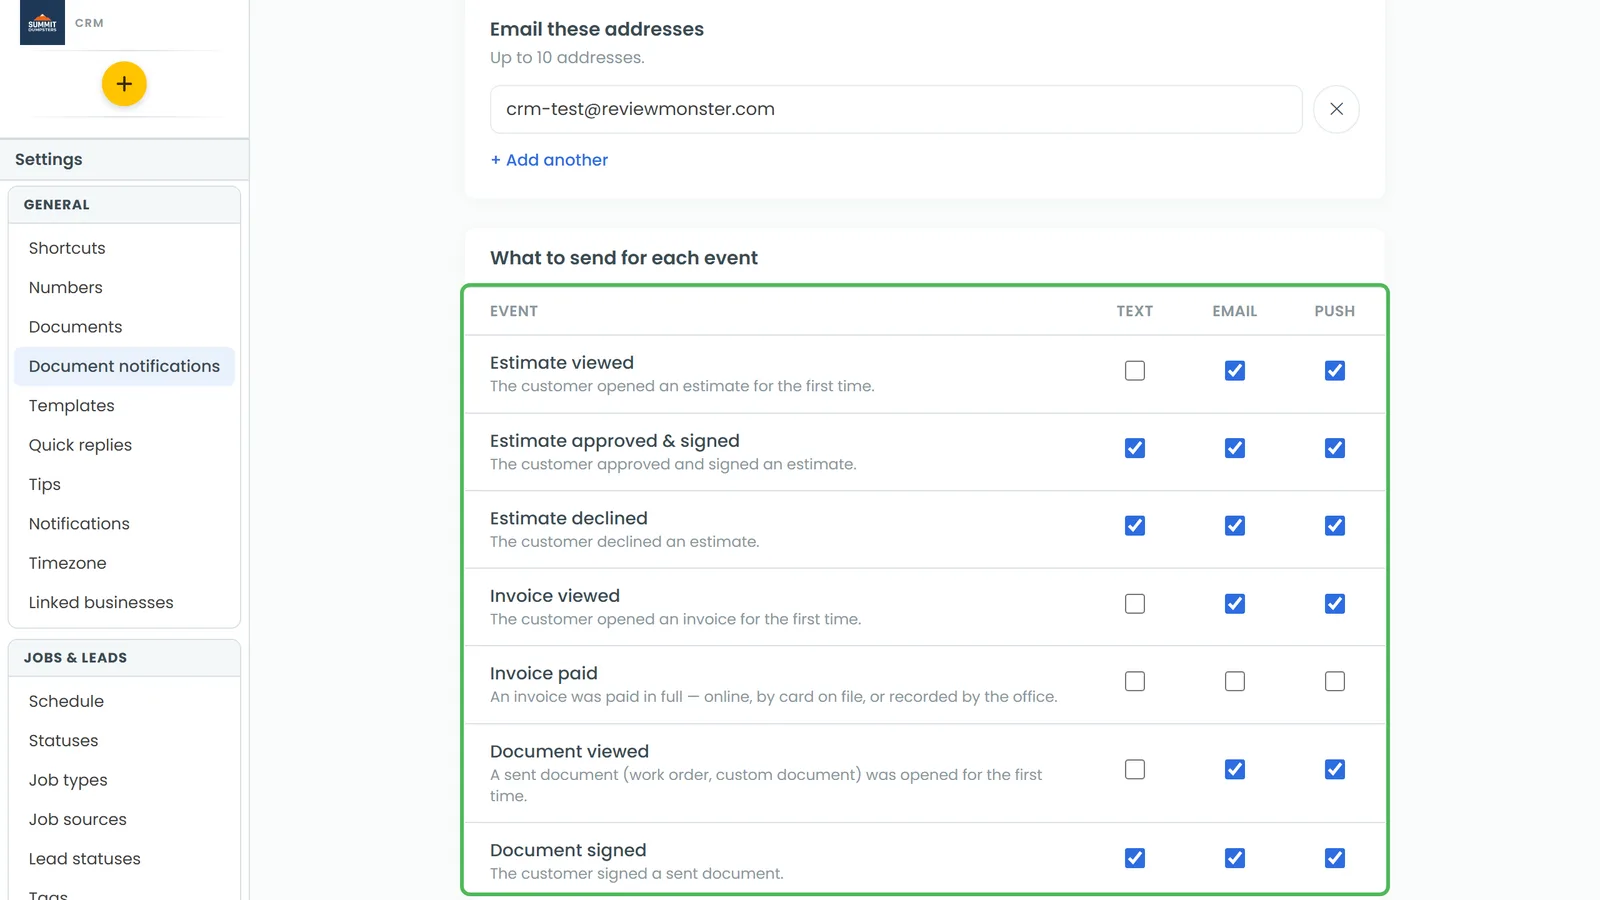
Task: Click the Summit logo in the sidebar
Action: click(42, 22)
